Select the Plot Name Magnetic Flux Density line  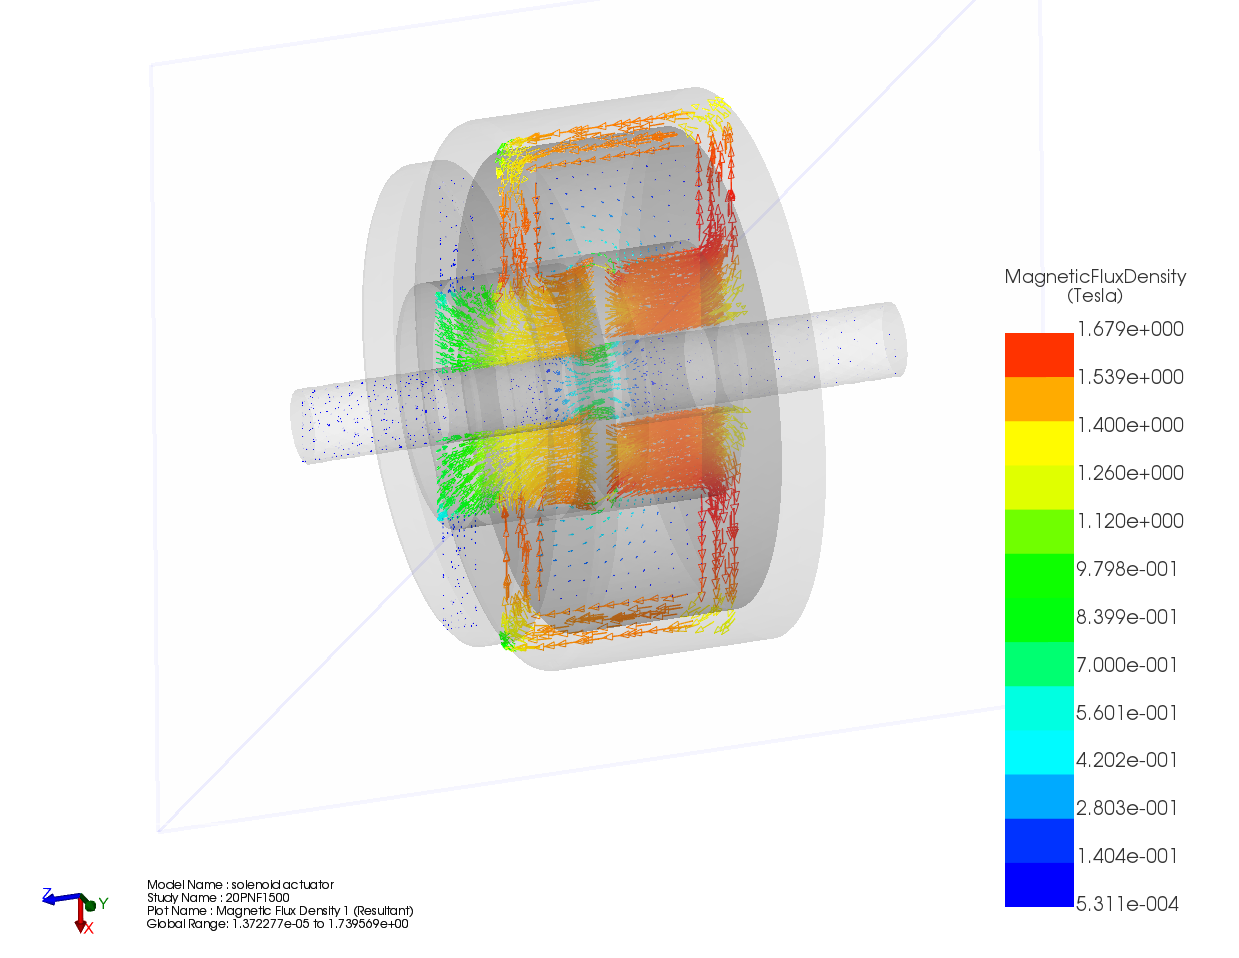point(280,910)
